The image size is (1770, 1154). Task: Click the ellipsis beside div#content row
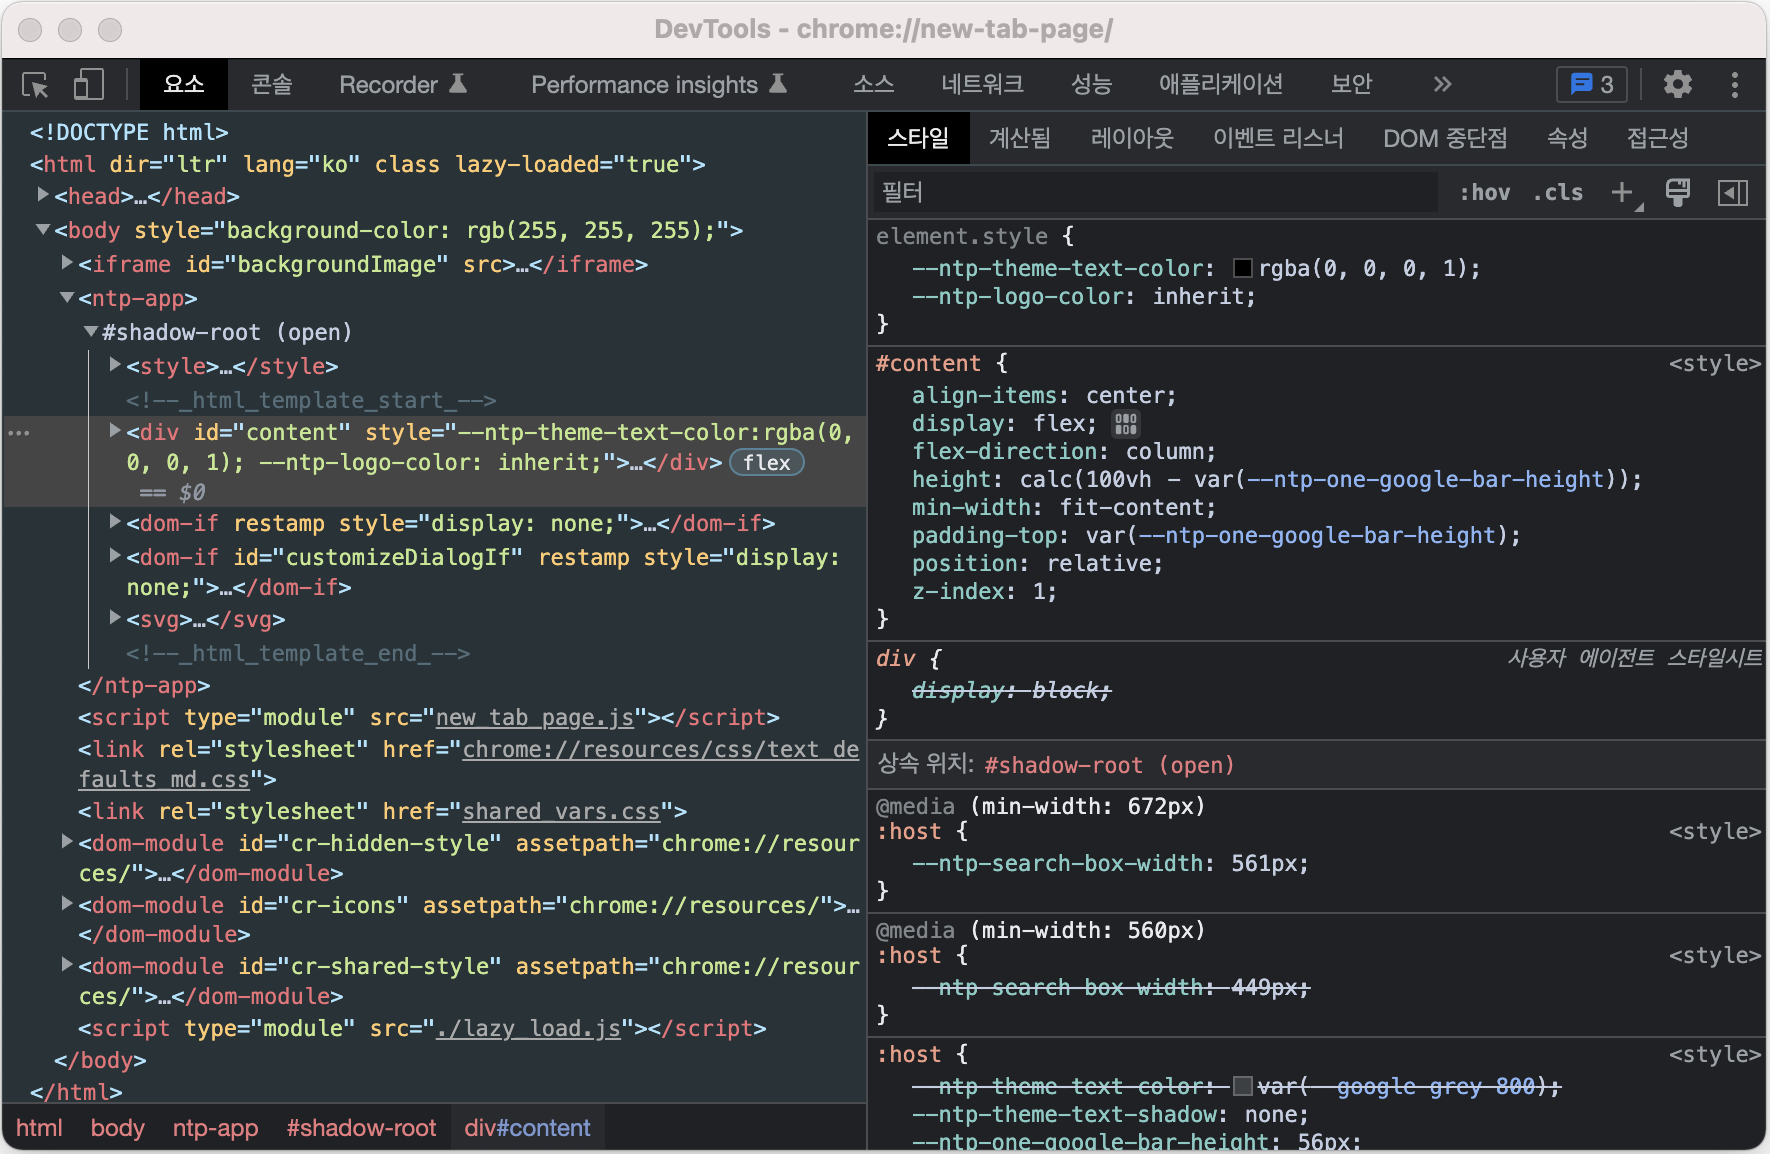tap(19, 433)
